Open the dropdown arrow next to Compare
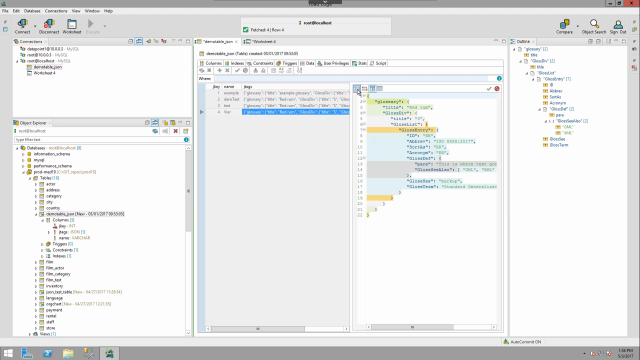 click(577, 26)
